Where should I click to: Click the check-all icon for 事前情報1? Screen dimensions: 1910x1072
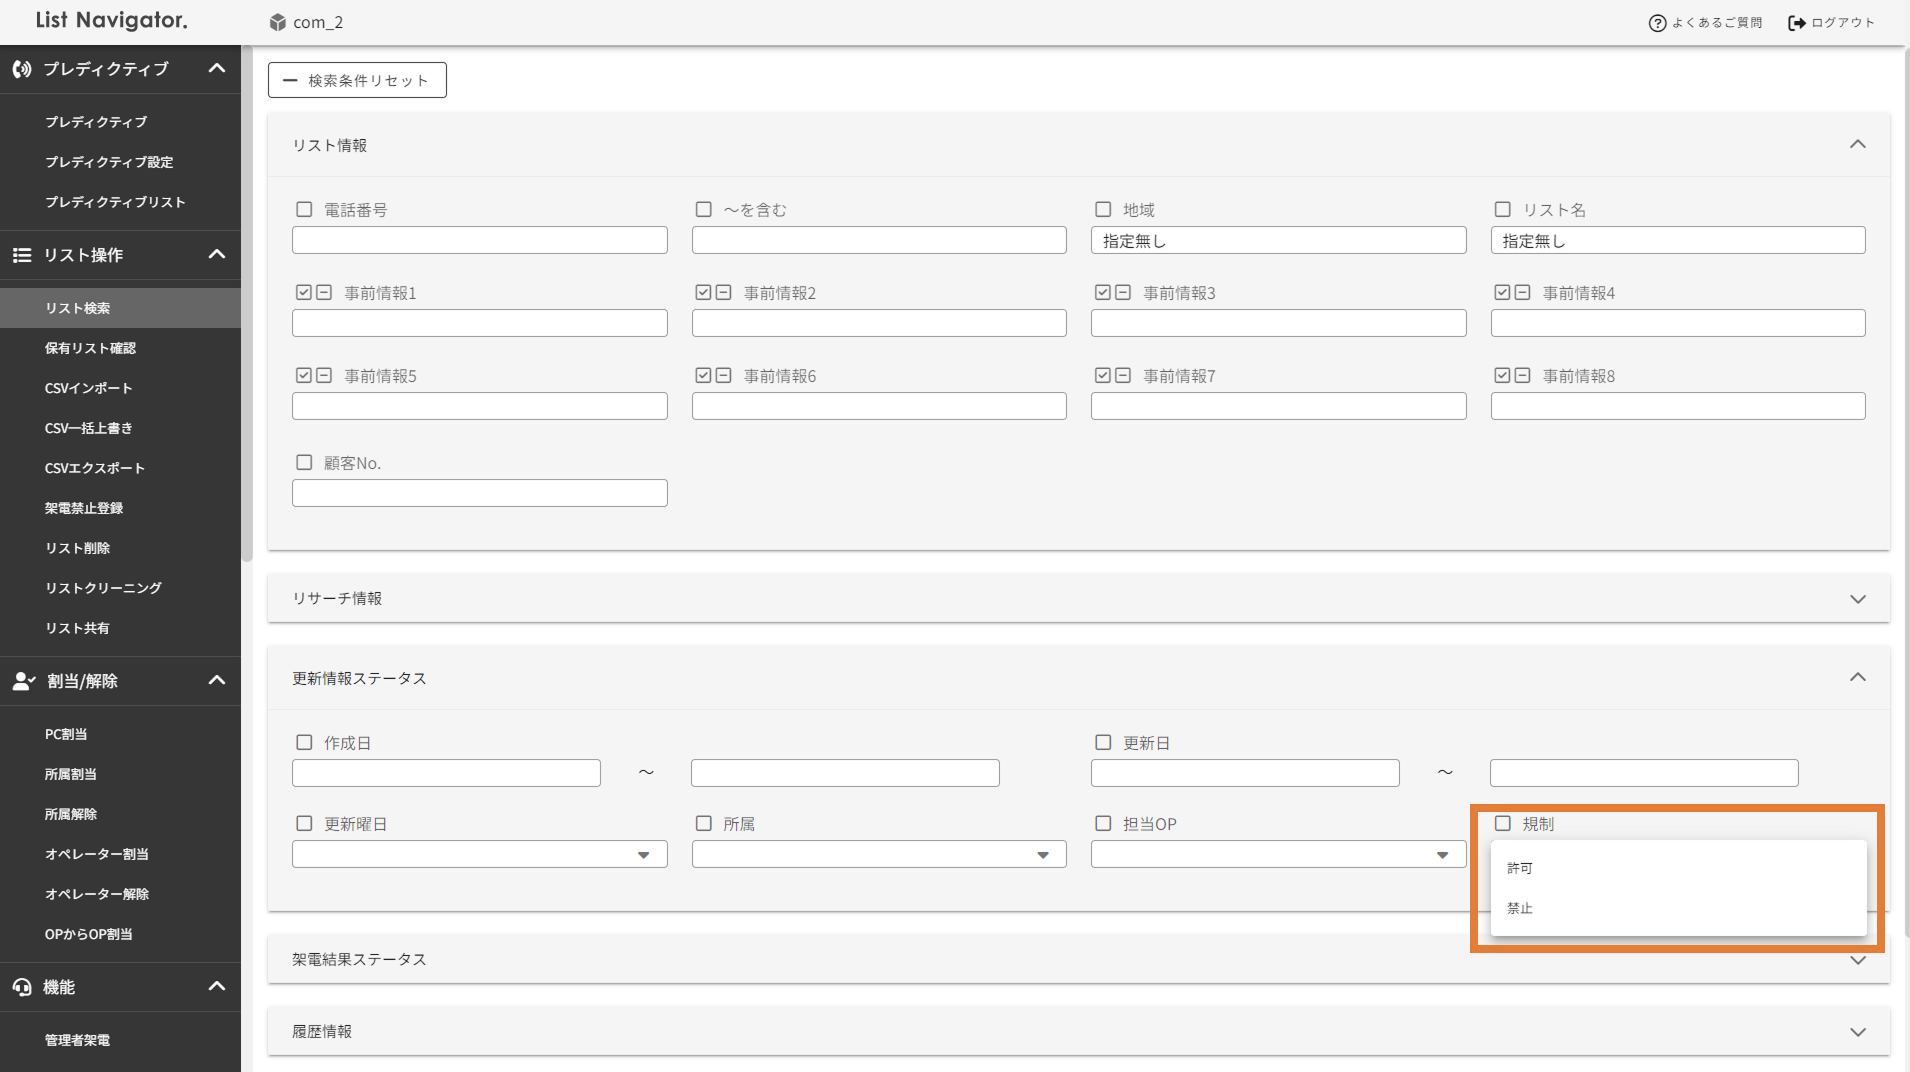[303, 293]
